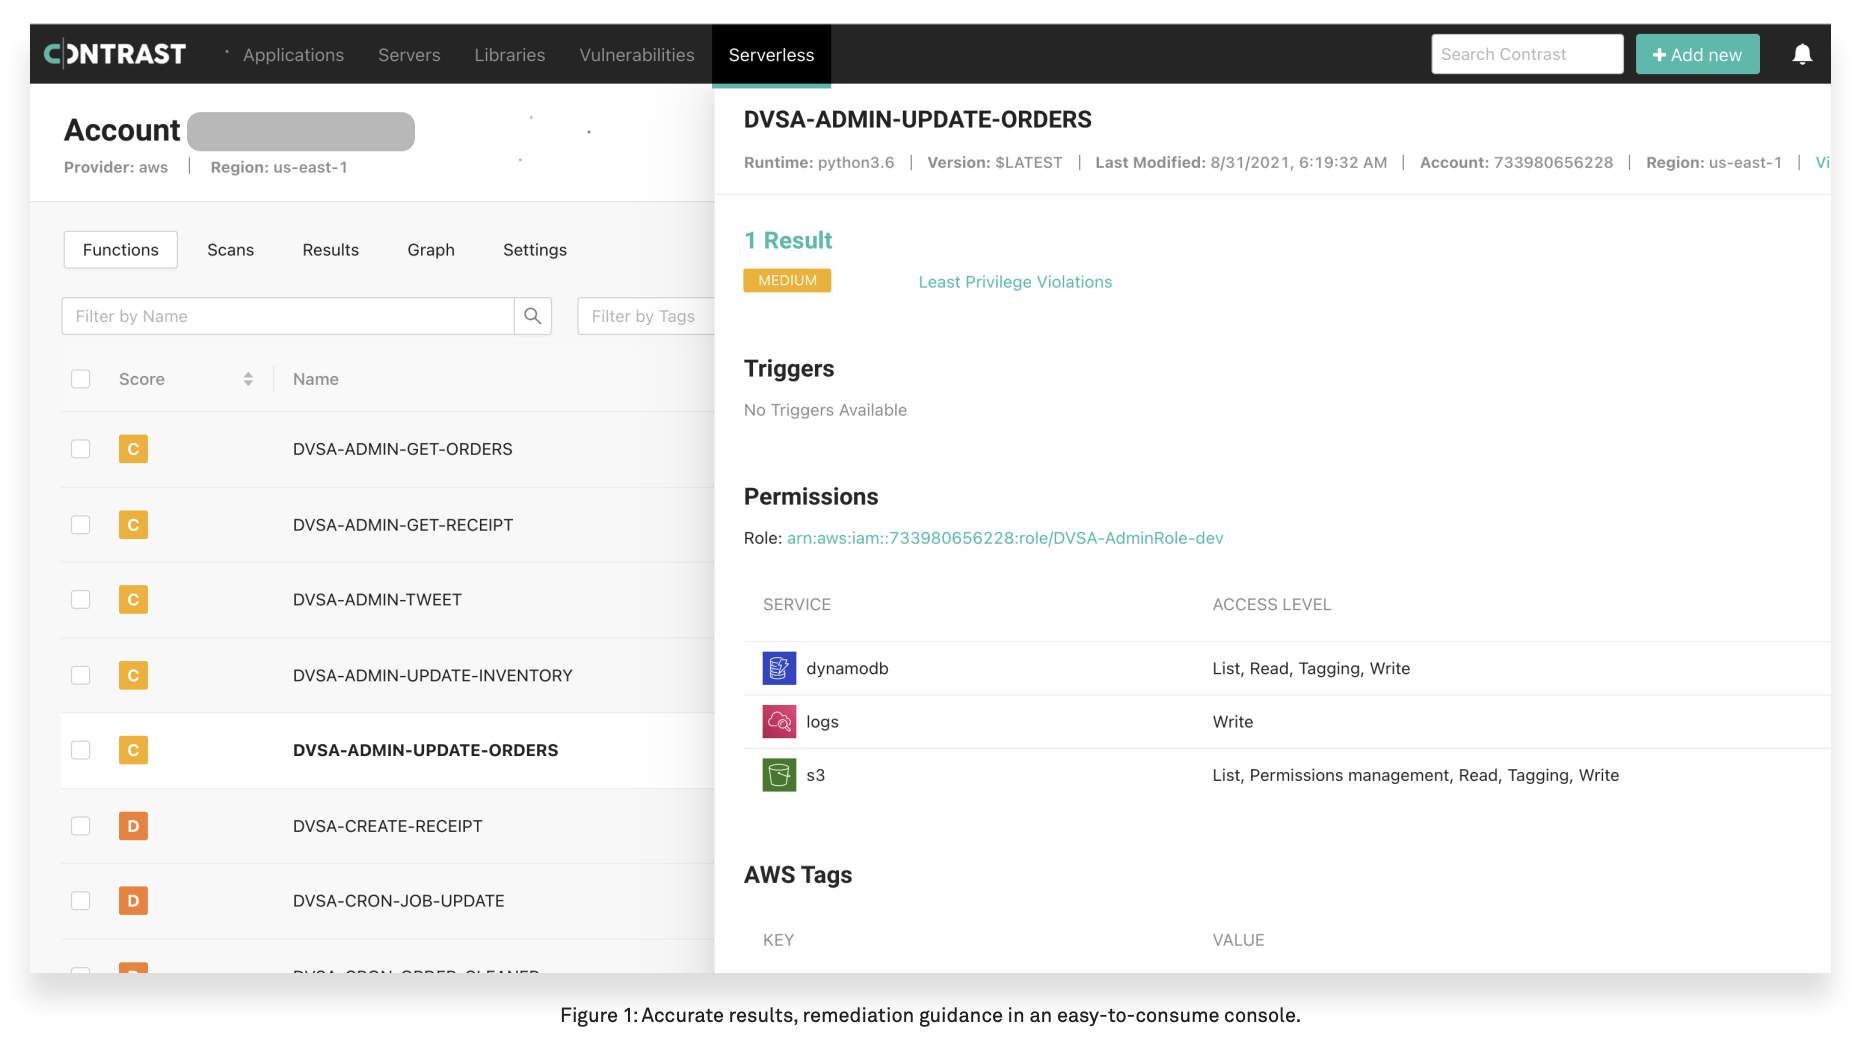1858x1056 pixels.
Task: Click the dynamodb service icon
Action: 779,668
